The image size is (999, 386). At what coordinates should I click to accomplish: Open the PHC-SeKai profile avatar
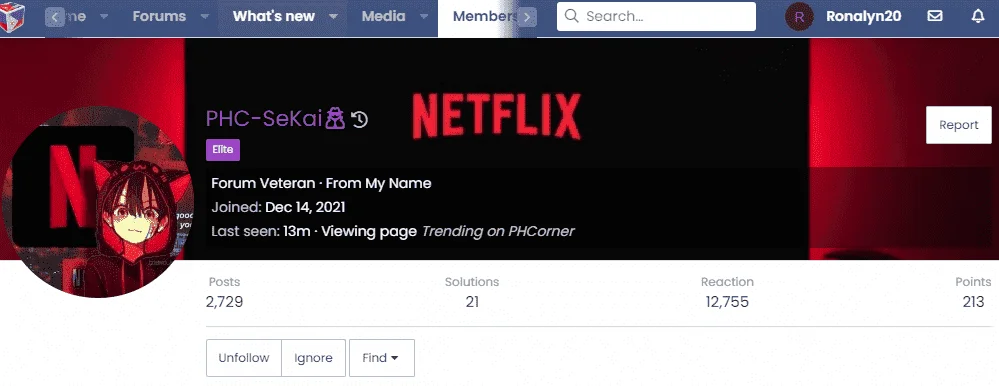(x=97, y=202)
